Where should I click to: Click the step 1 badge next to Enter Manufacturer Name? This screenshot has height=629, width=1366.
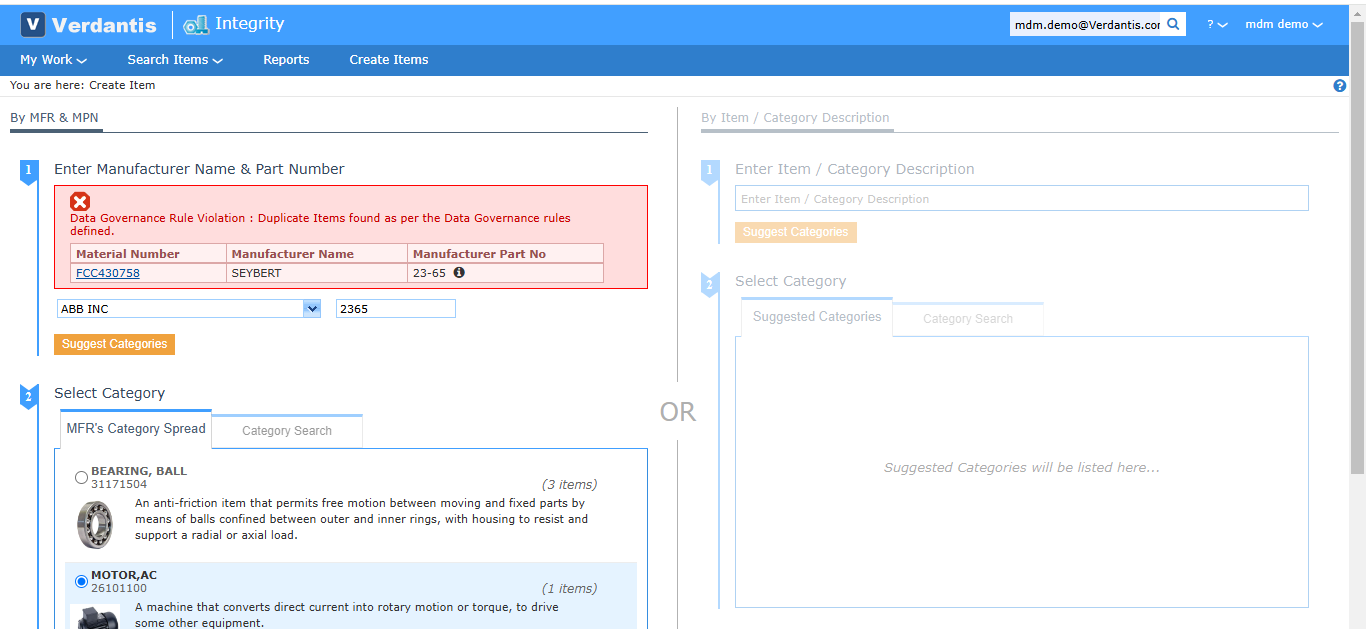28,171
